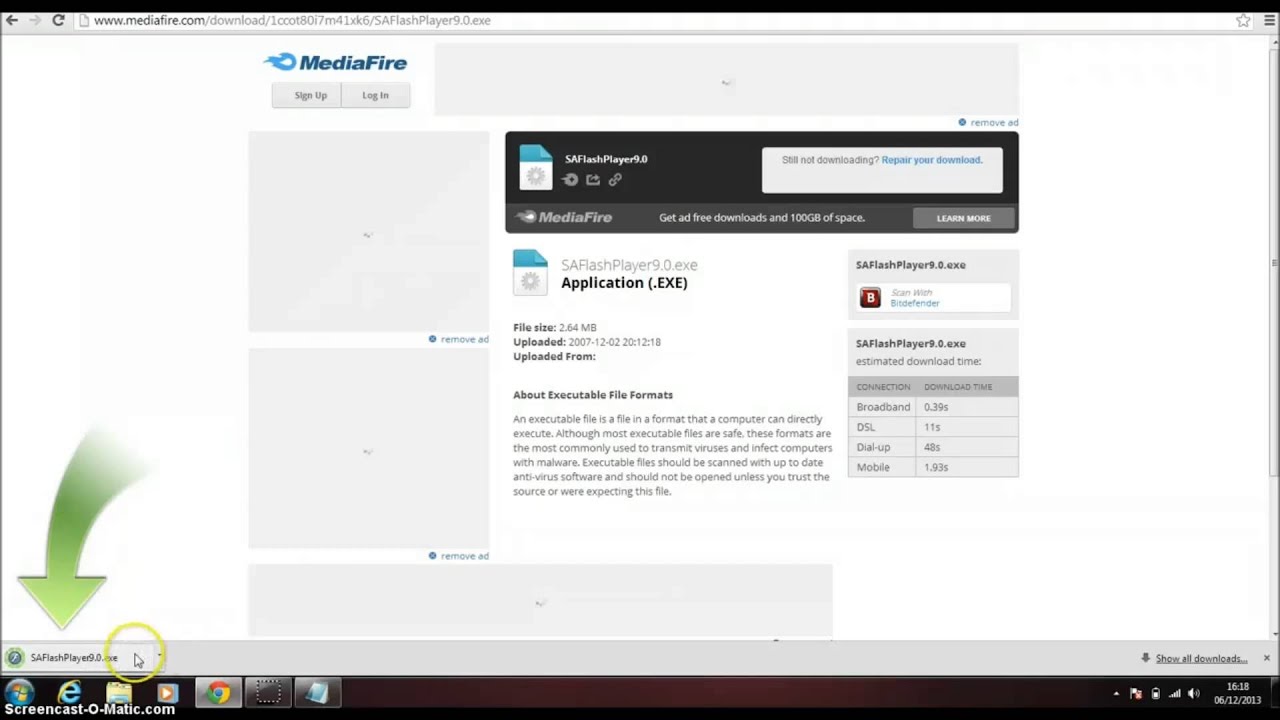Click remove ad under first left ad
Image resolution: width=1280 pixels, height=720 pixels.
(458, 339)
